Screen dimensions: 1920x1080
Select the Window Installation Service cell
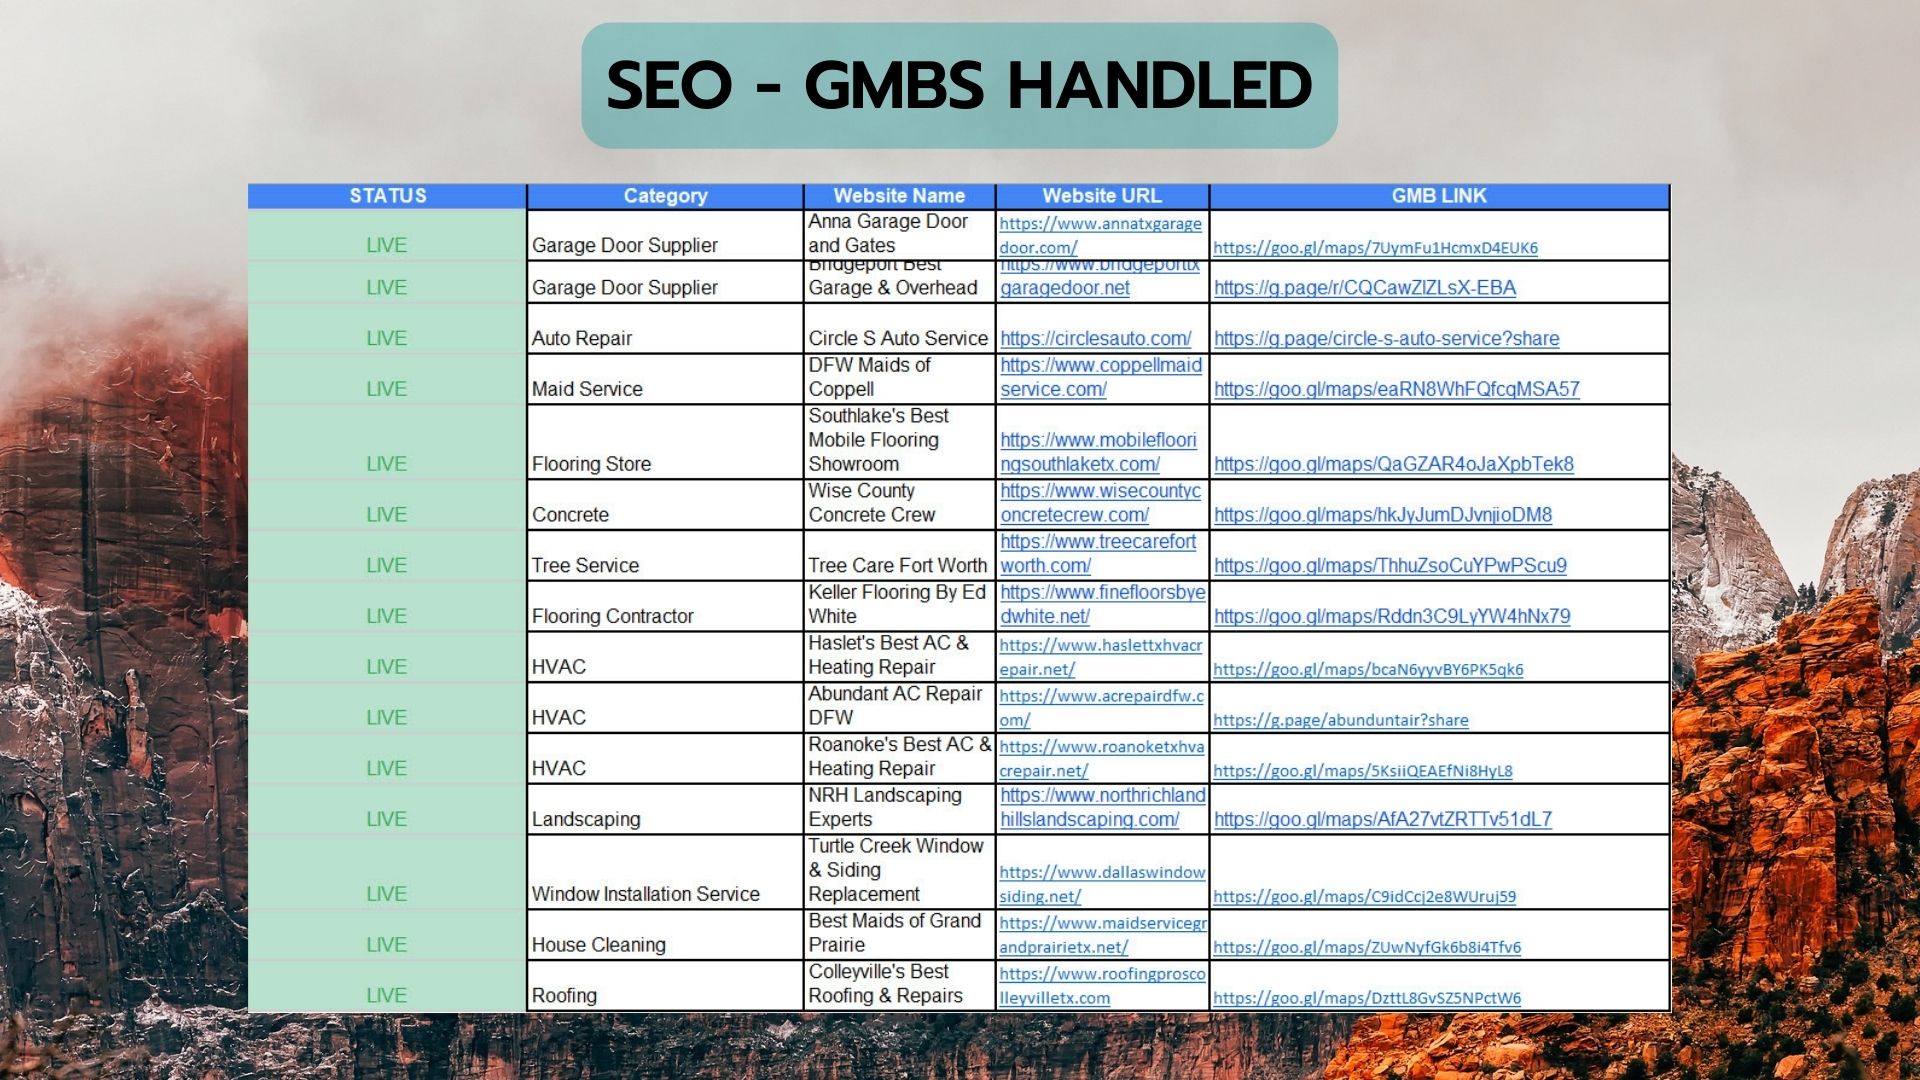tap(645, 894)
